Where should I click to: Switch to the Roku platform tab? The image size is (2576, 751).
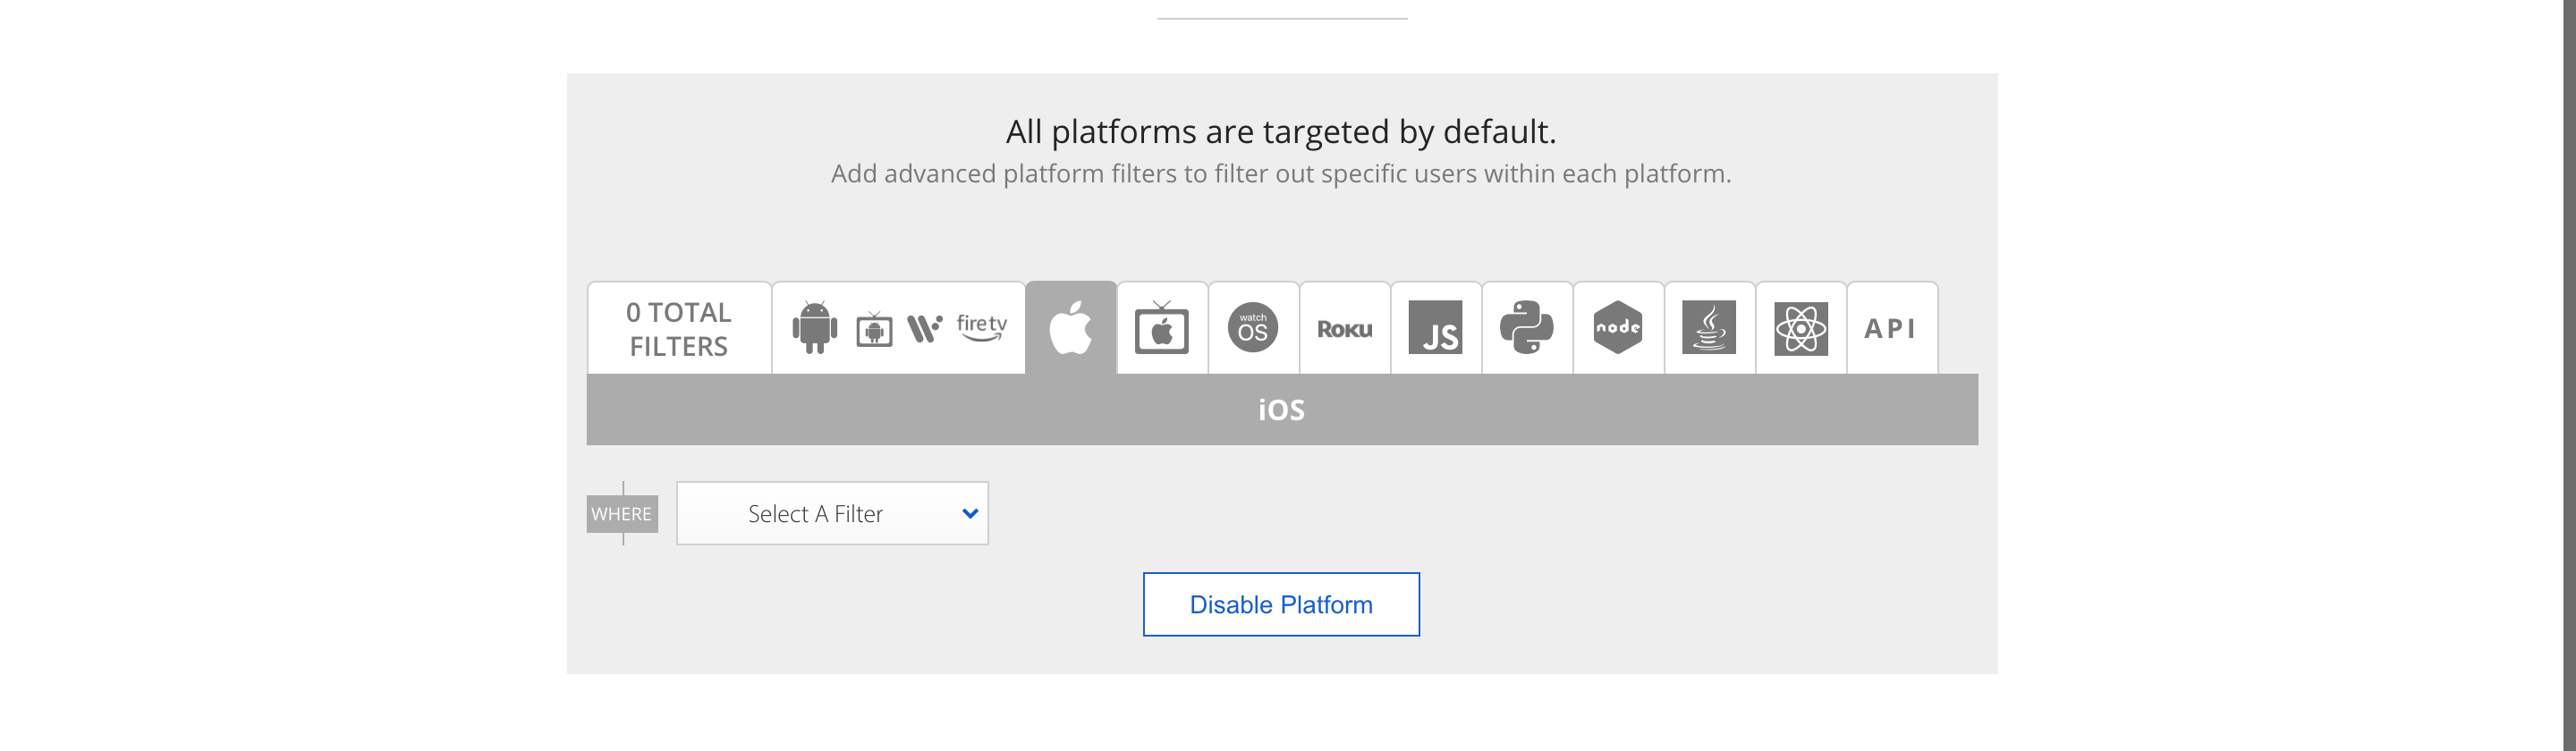point(1345,328)
